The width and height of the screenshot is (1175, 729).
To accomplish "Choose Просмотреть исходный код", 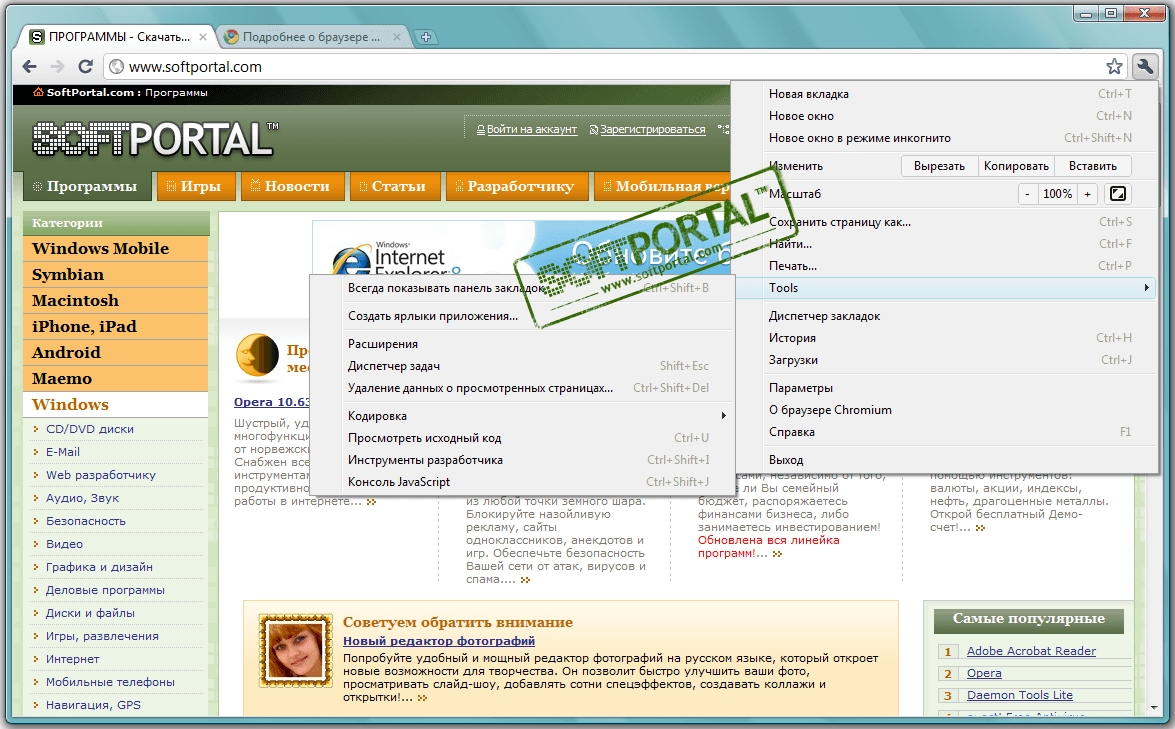I will click(522, 438).
